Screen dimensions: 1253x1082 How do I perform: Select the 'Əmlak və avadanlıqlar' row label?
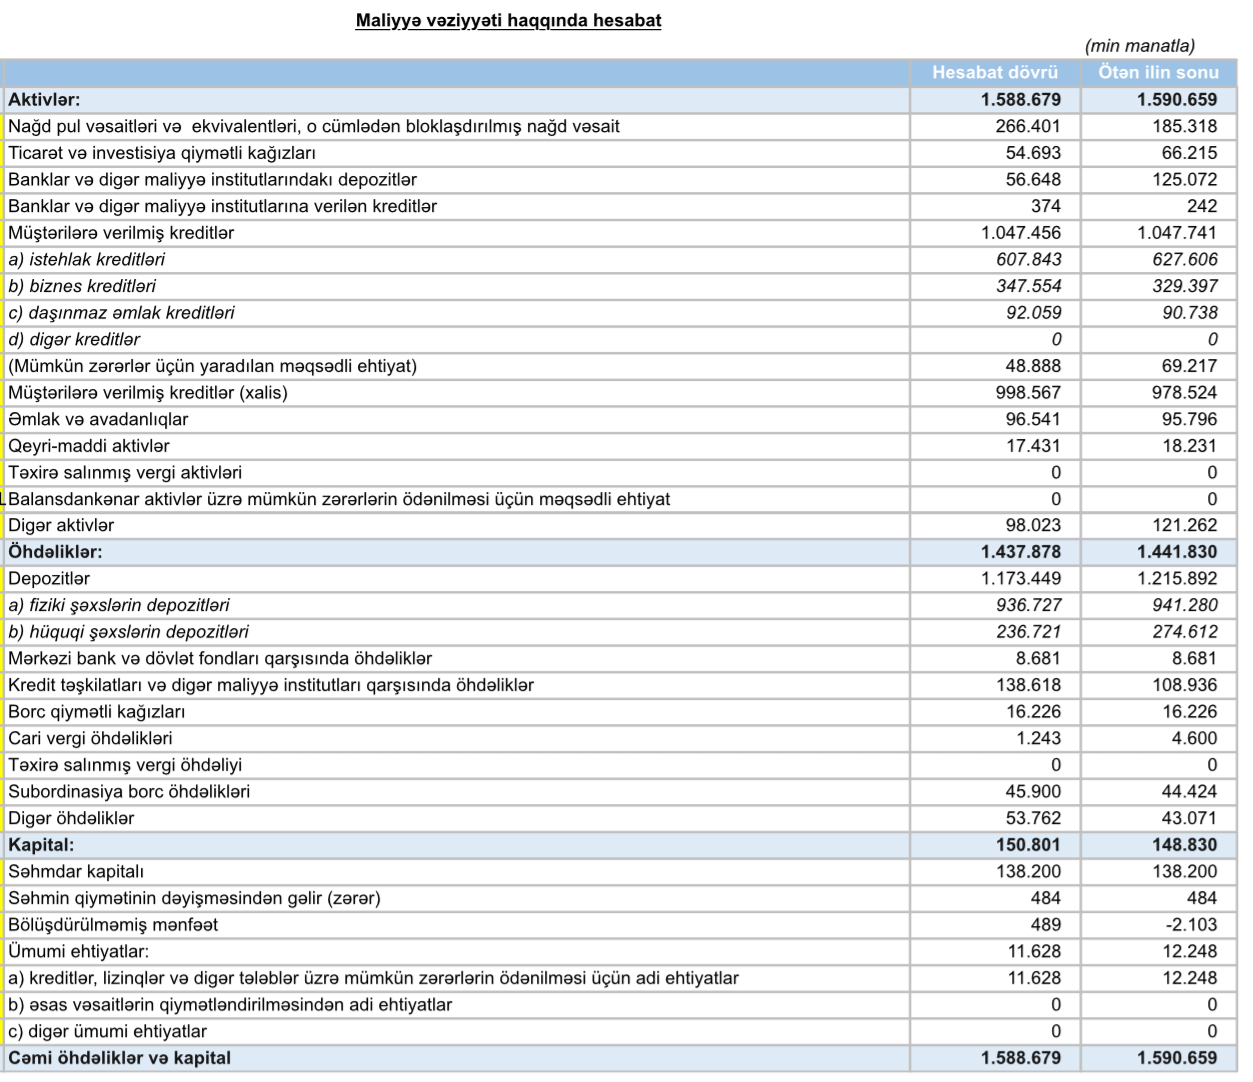tap(98, 419)
